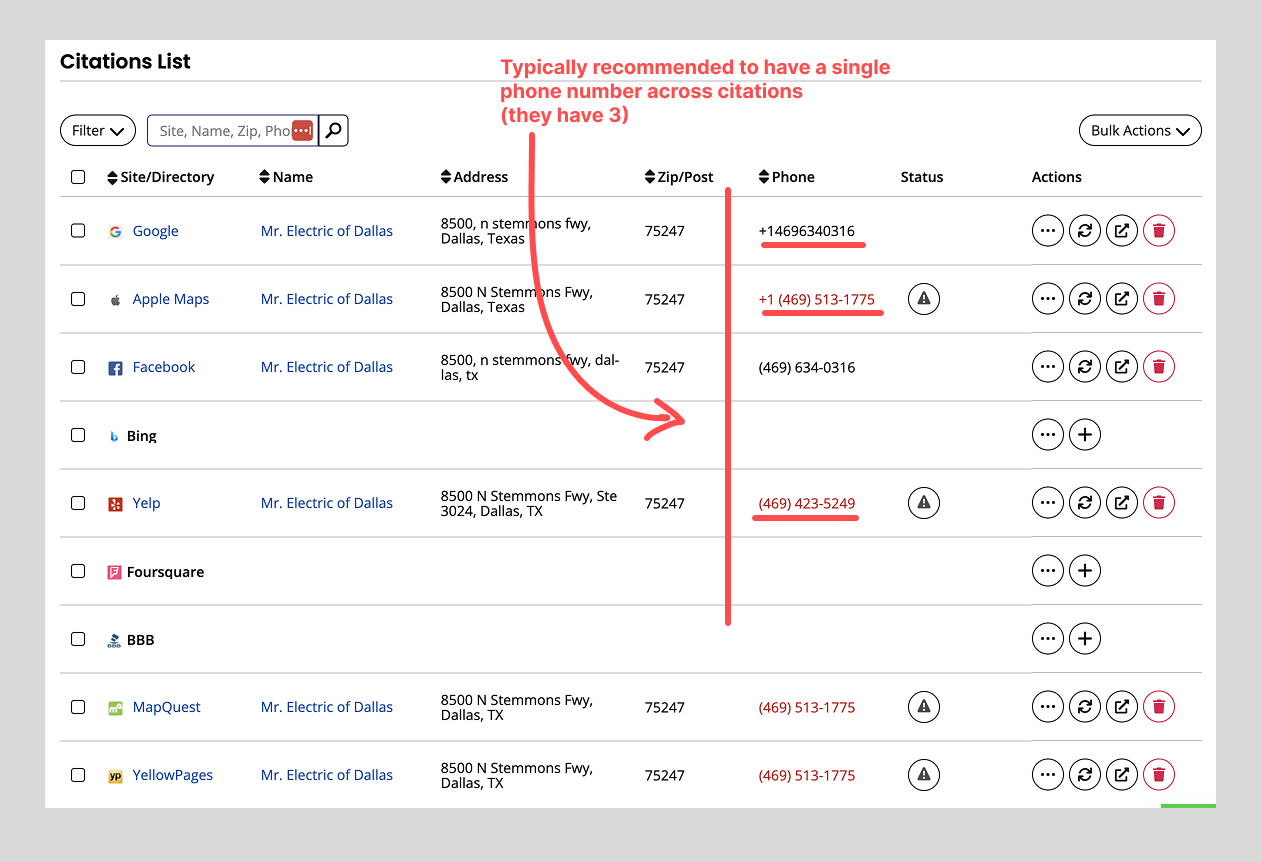Add a Bing citation with plus icon

click(x=1085, y=435)
